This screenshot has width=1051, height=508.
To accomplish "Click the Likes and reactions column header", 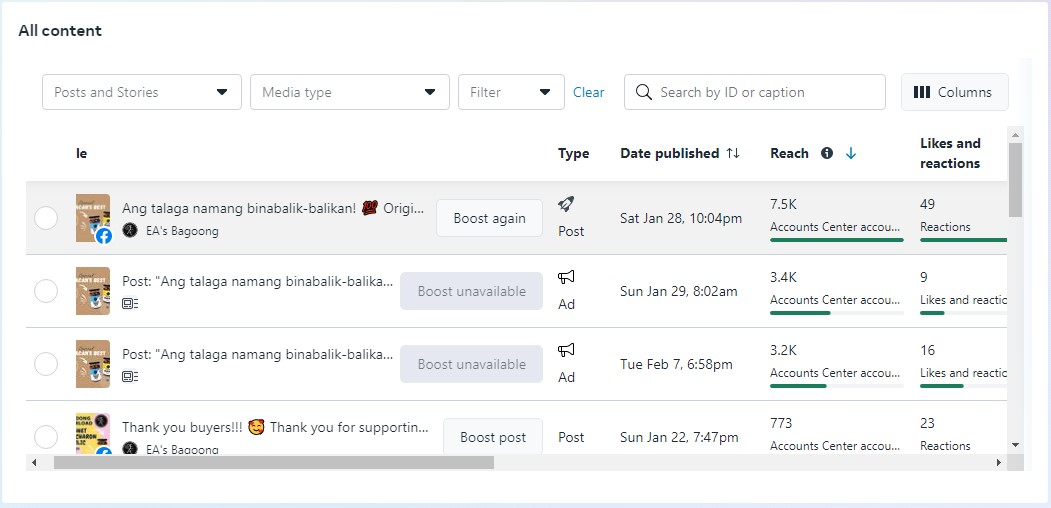I will pos(950,153).
